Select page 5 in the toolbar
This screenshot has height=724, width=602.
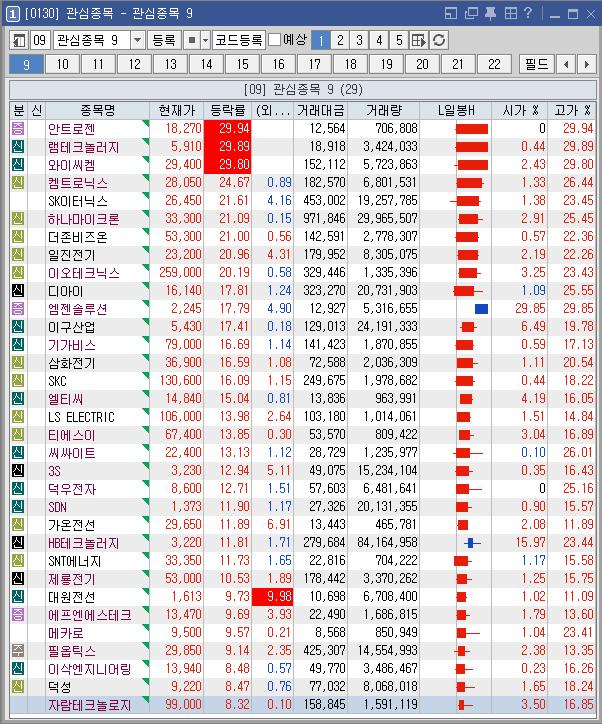(399, 40)
